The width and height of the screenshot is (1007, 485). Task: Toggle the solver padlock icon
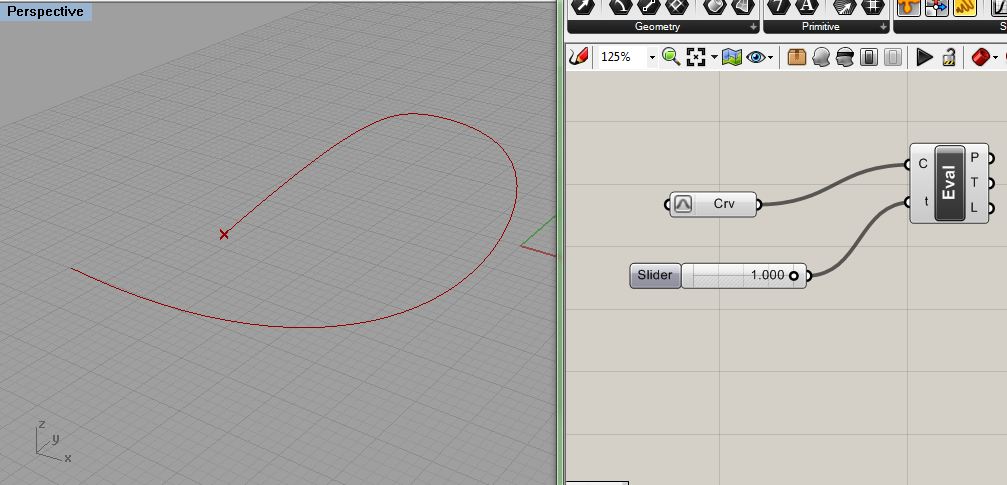point(948,57)
